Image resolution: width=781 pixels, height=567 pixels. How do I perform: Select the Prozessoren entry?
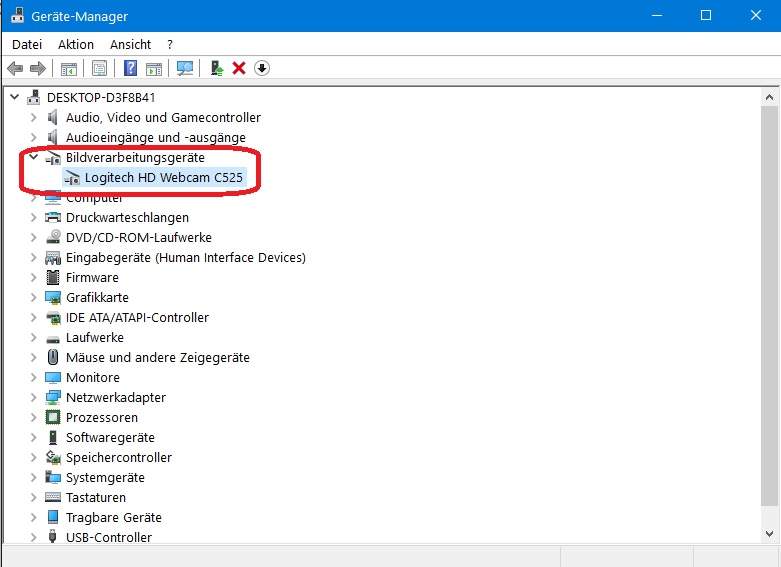pyautogui.click(x=102, y=417)
